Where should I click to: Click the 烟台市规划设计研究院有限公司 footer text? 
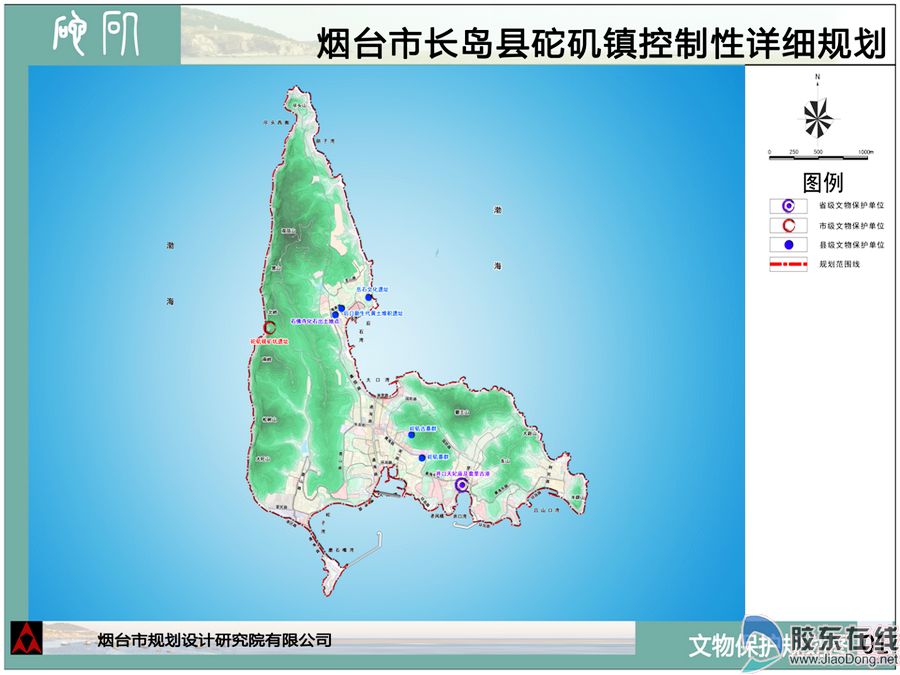click(x=214, y=640)
